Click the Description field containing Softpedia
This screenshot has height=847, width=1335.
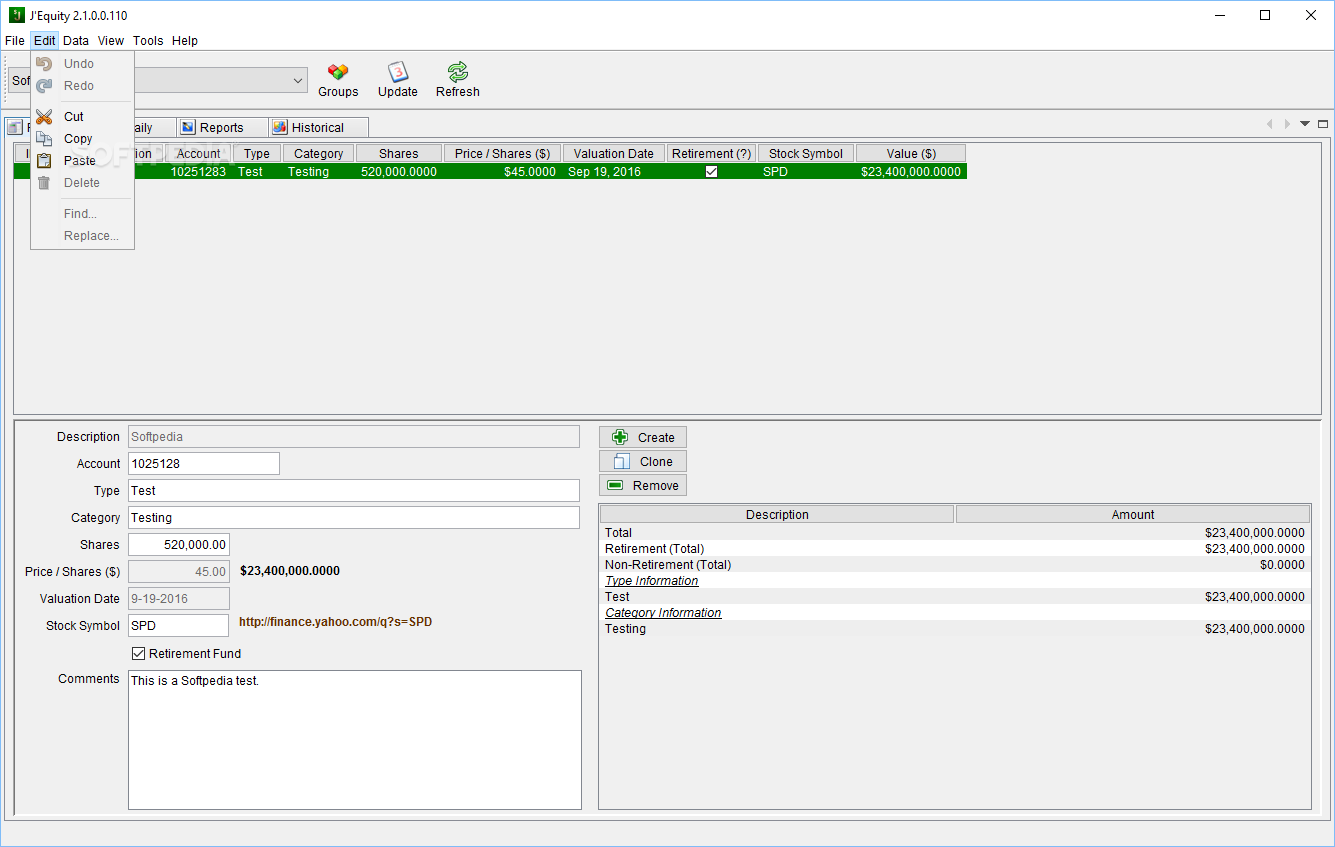pyautogui.click(x=354, y=437)
